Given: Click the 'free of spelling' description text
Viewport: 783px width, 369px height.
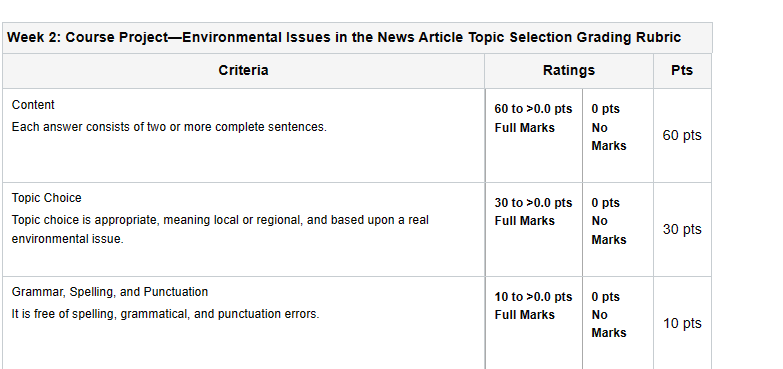Looking at the screenshot, I should 165,314.
